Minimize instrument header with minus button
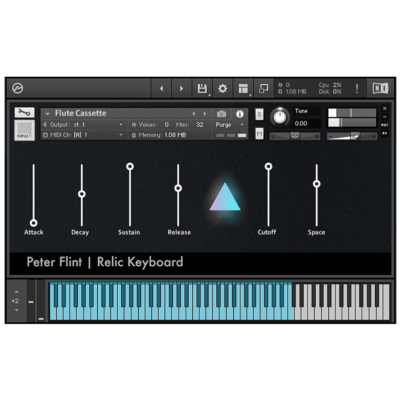 (x=385, y=117)
